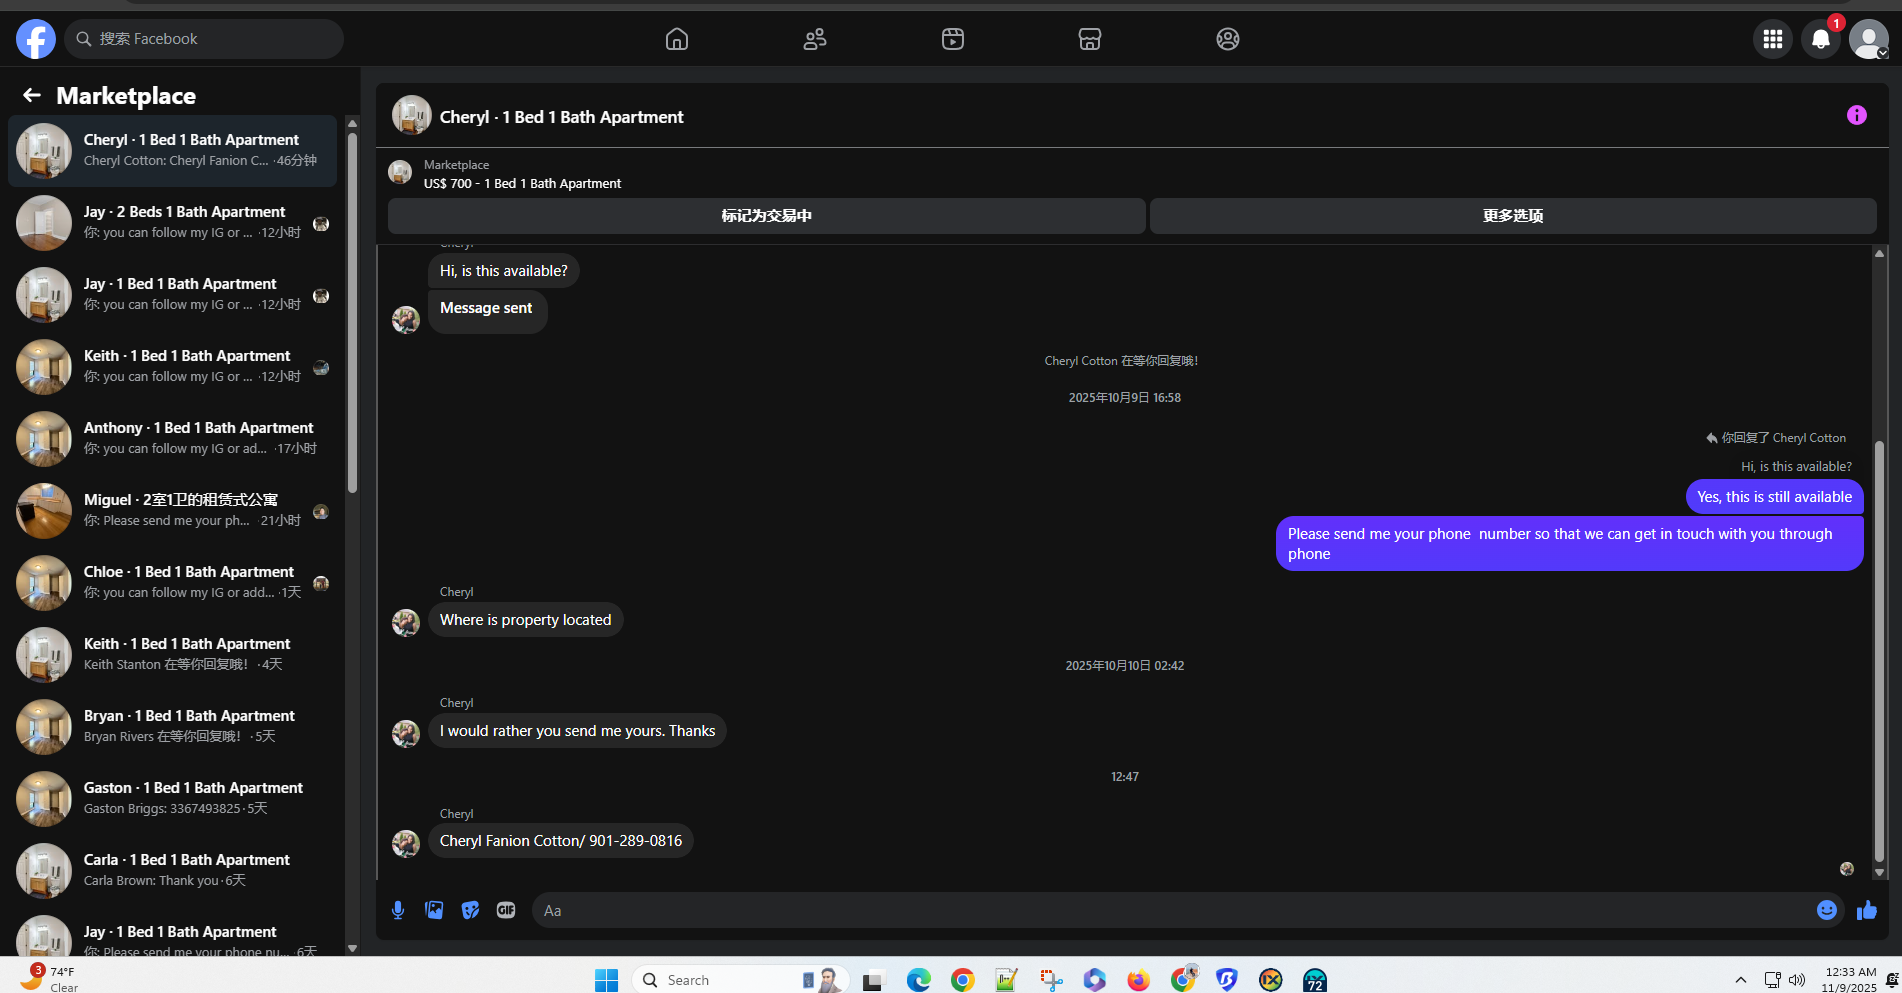Click 'Cheryl Fanion Cotton/ 901-289-0816' message

pyautogui.click(x=561, y=841)
